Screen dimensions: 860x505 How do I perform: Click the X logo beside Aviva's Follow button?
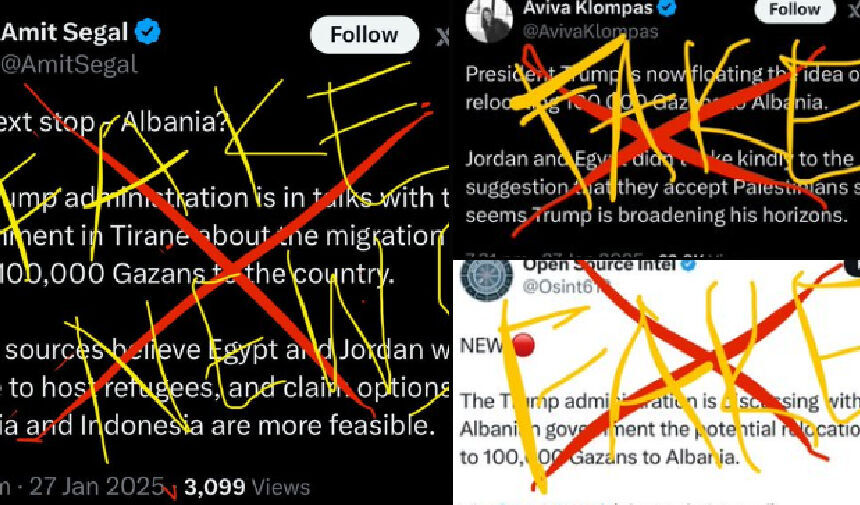pyautogui.click(x=855, y=12)
